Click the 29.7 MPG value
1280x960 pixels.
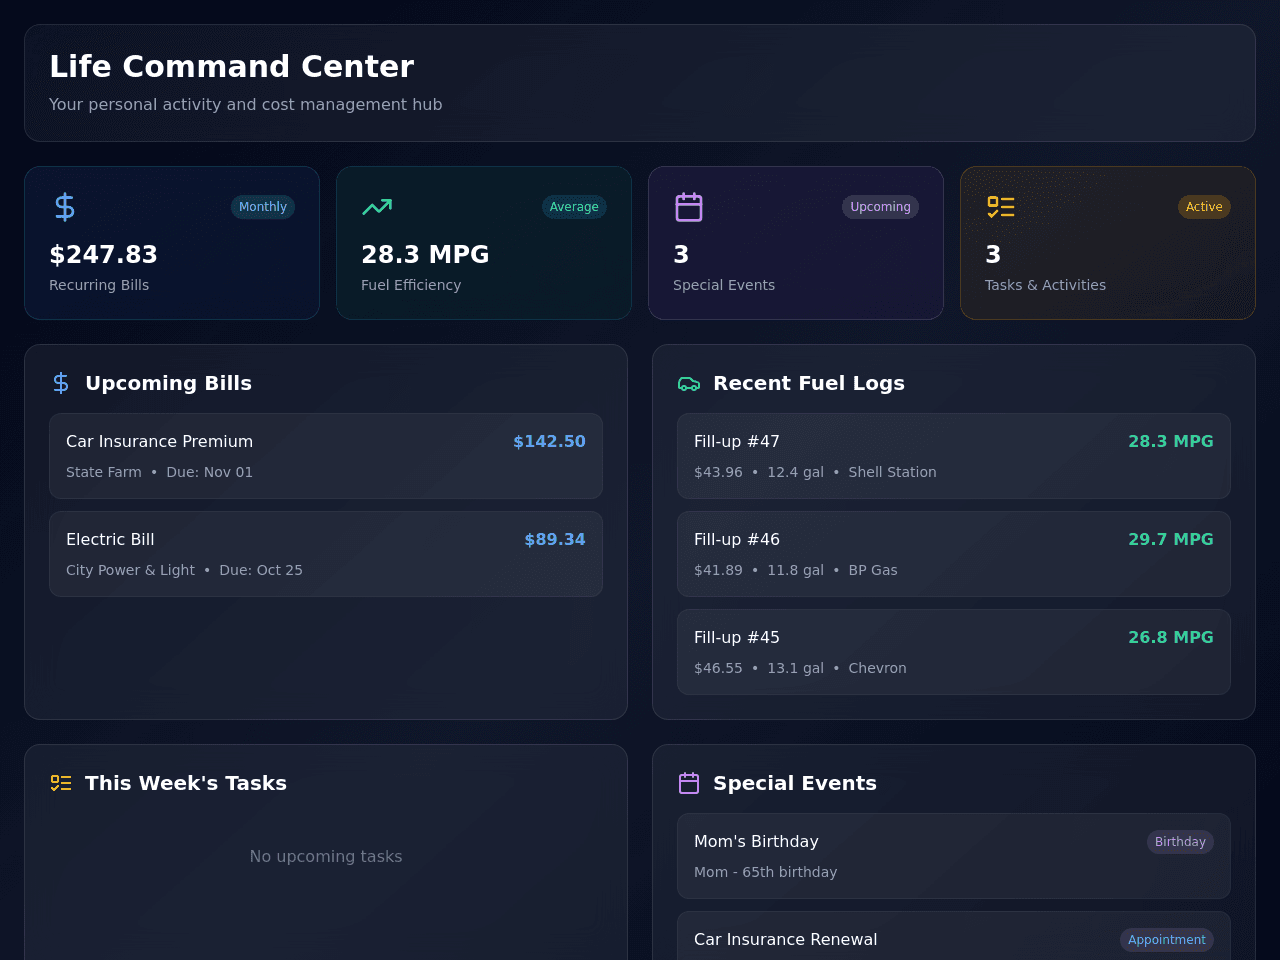[1171, 539]
